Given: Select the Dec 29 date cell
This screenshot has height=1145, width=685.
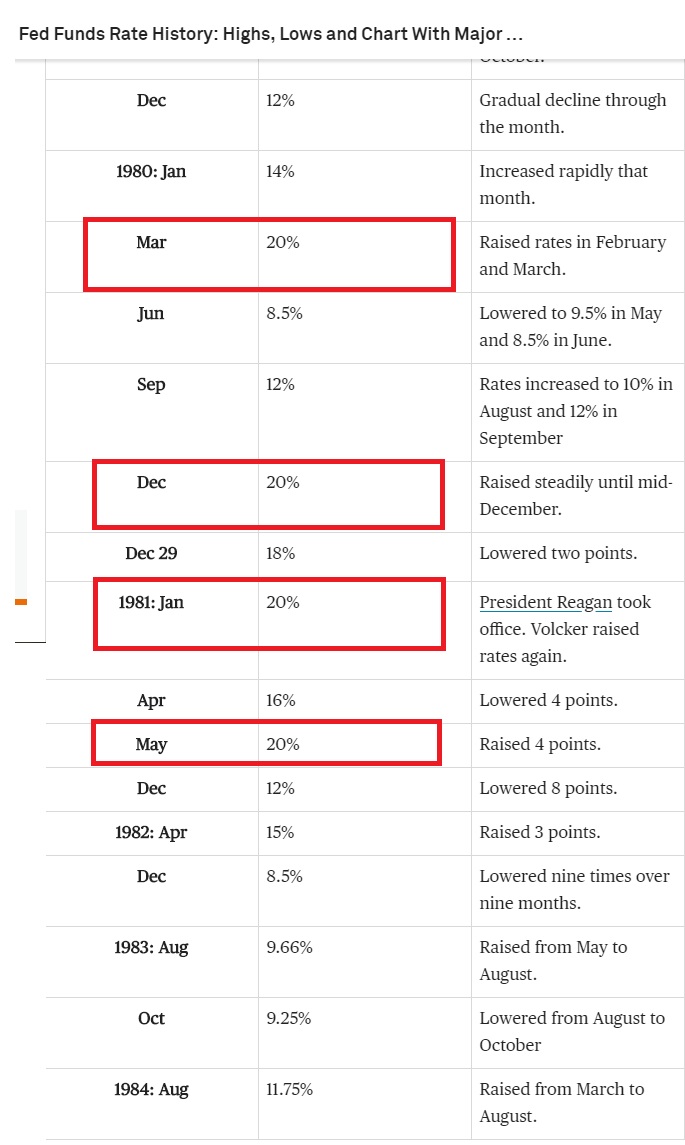Looking at the screenshot, I should pyautogui.click(x=151, y=554).
